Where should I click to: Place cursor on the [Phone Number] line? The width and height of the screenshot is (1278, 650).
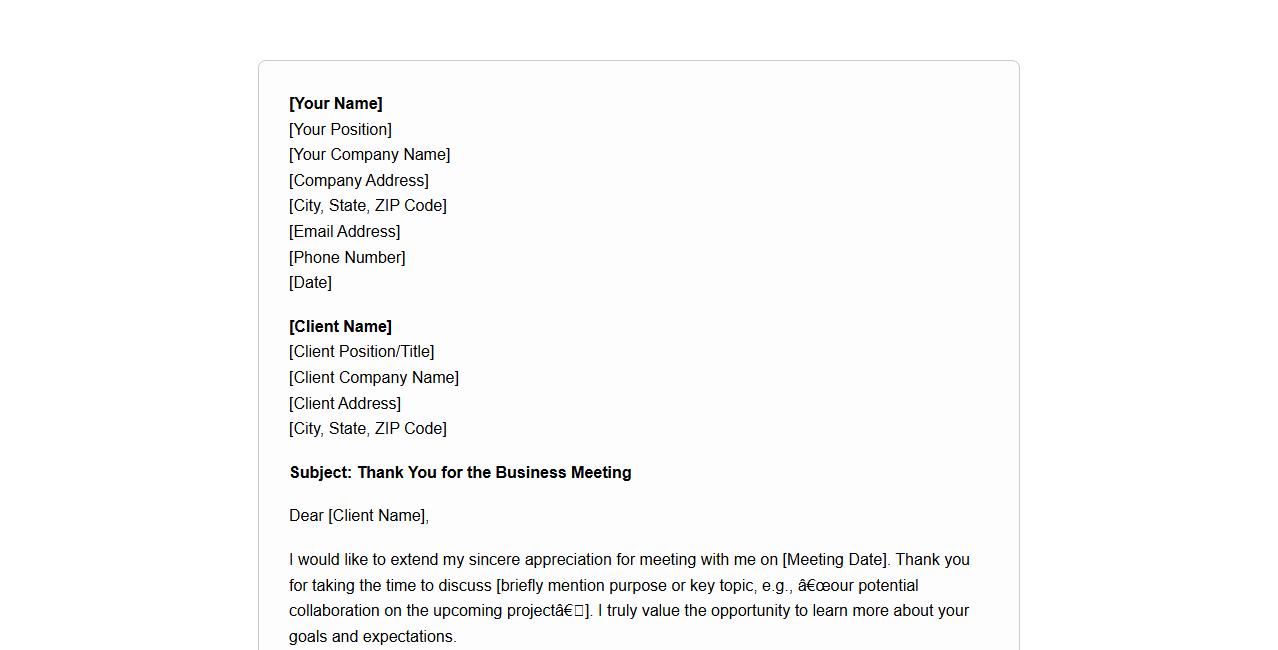[x=347, y=258]
